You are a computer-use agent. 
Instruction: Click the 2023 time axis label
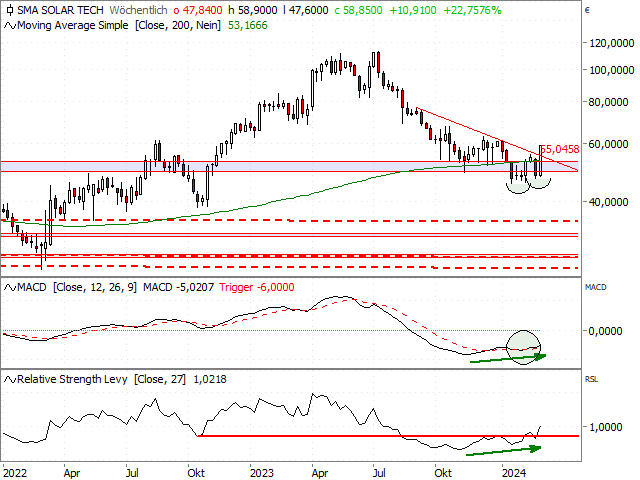(x=262, y=473)
